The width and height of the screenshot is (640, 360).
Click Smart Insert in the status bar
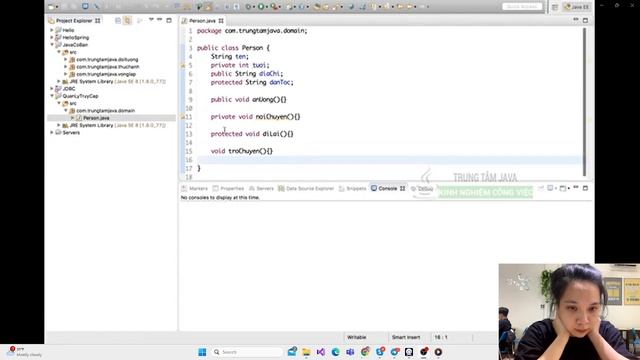406,338
